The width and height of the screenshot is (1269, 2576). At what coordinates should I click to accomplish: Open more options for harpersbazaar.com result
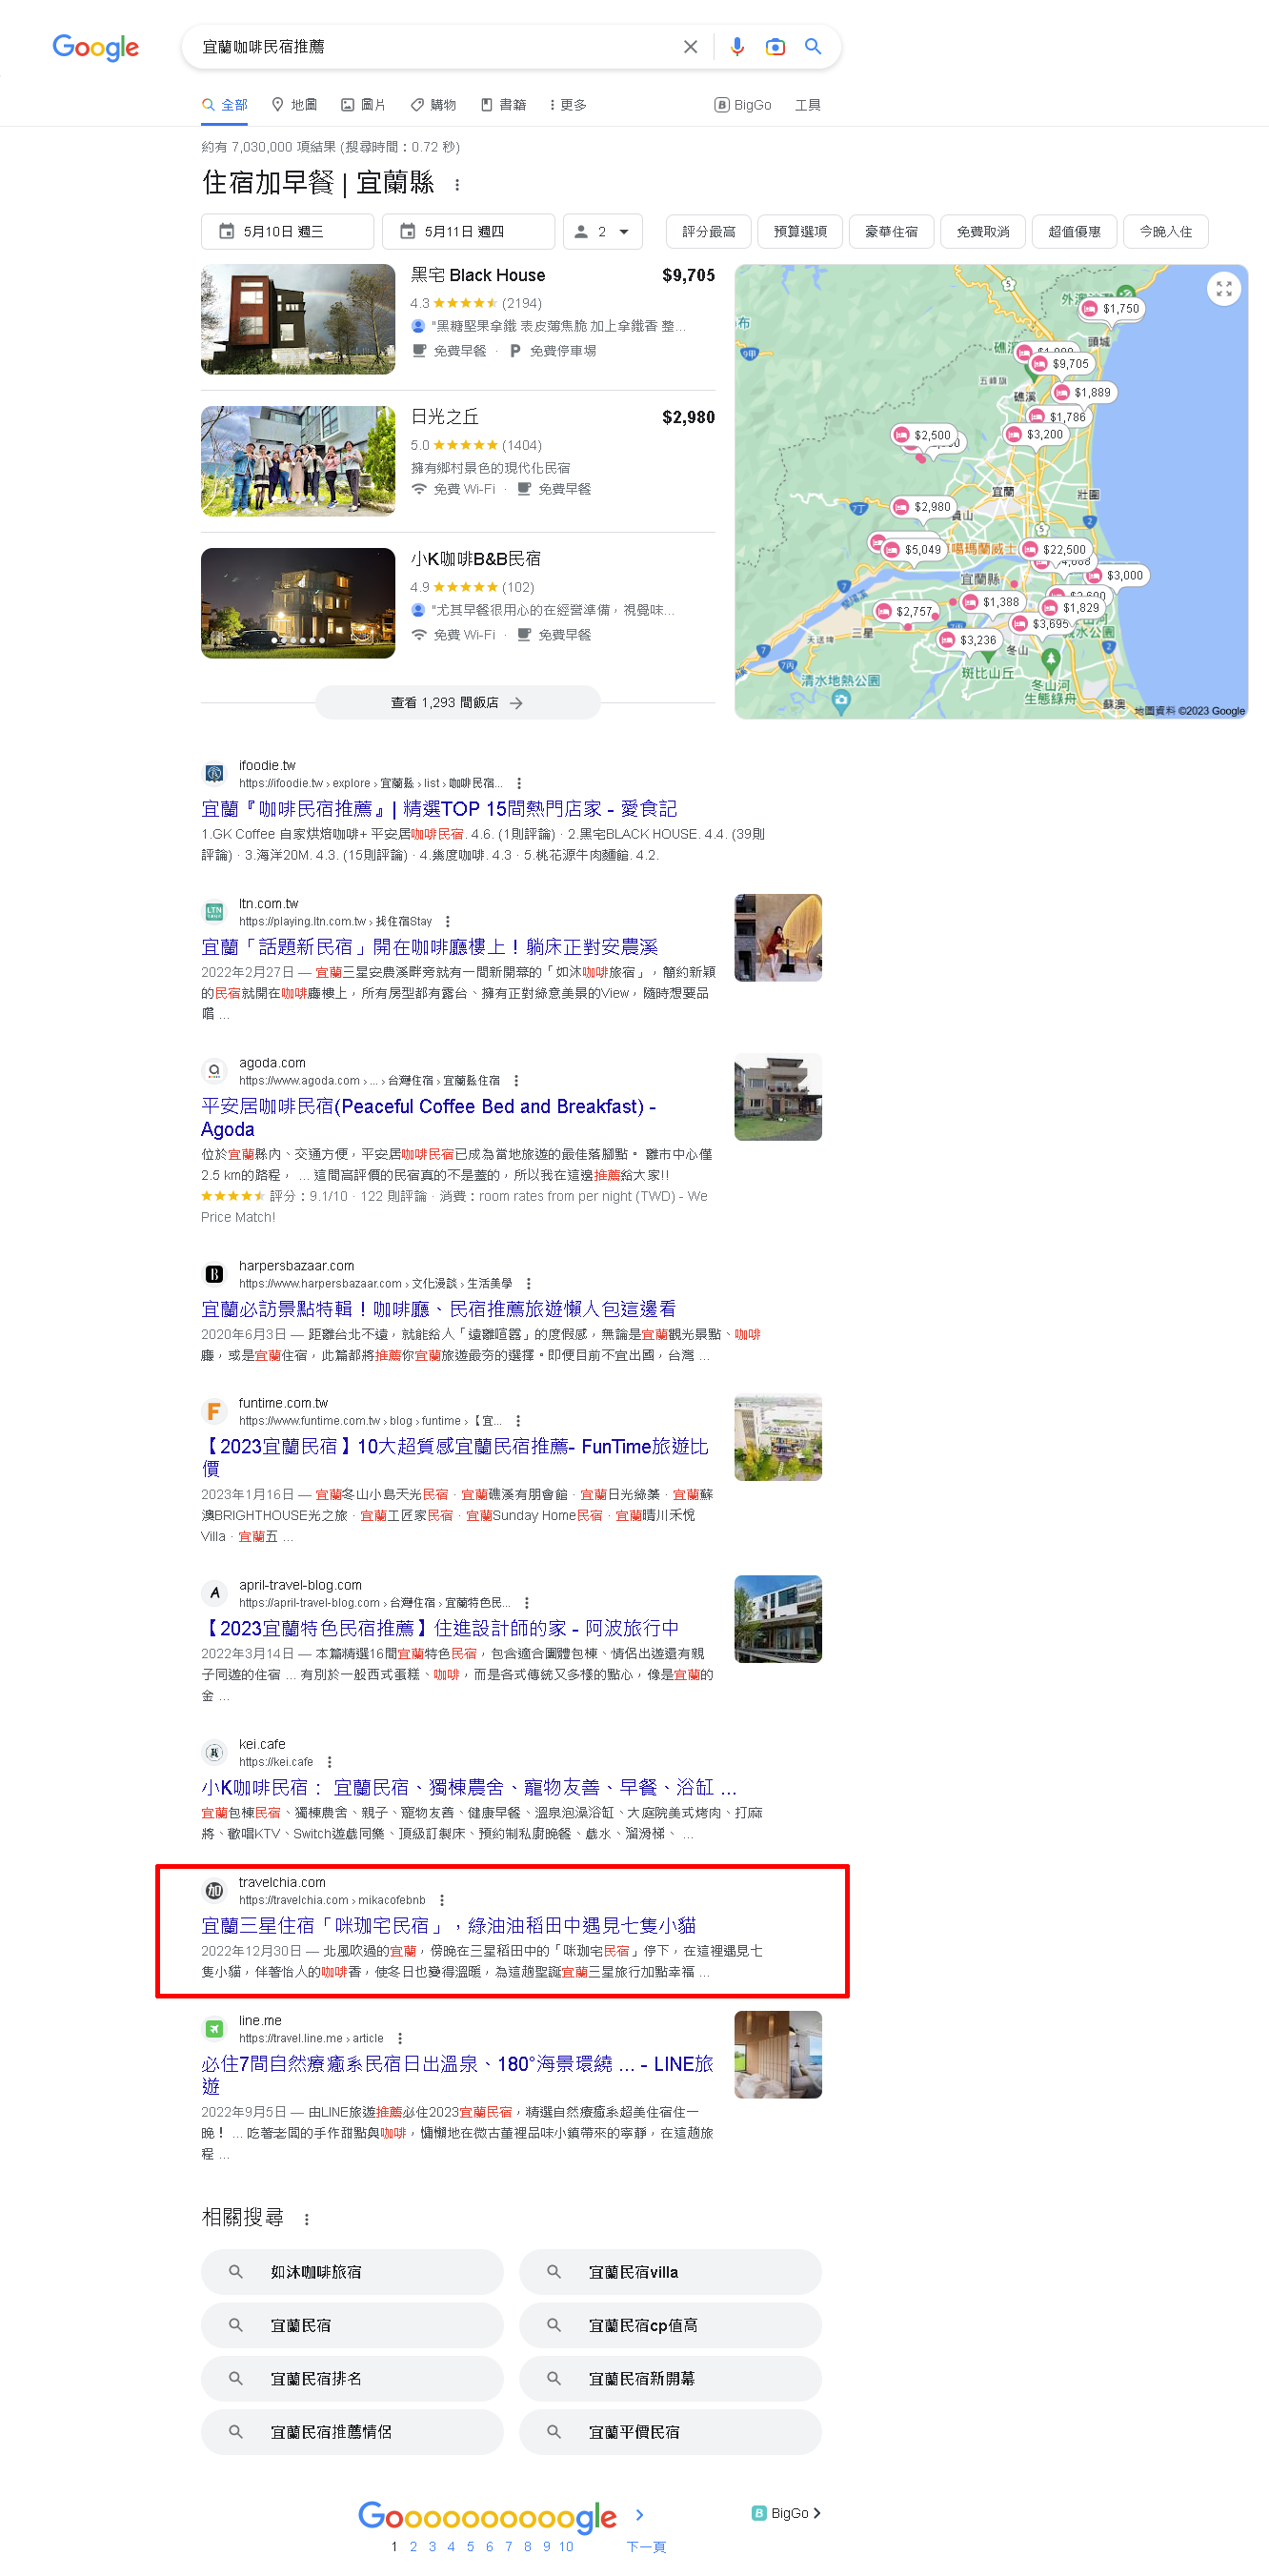(x=528, y=1284)
